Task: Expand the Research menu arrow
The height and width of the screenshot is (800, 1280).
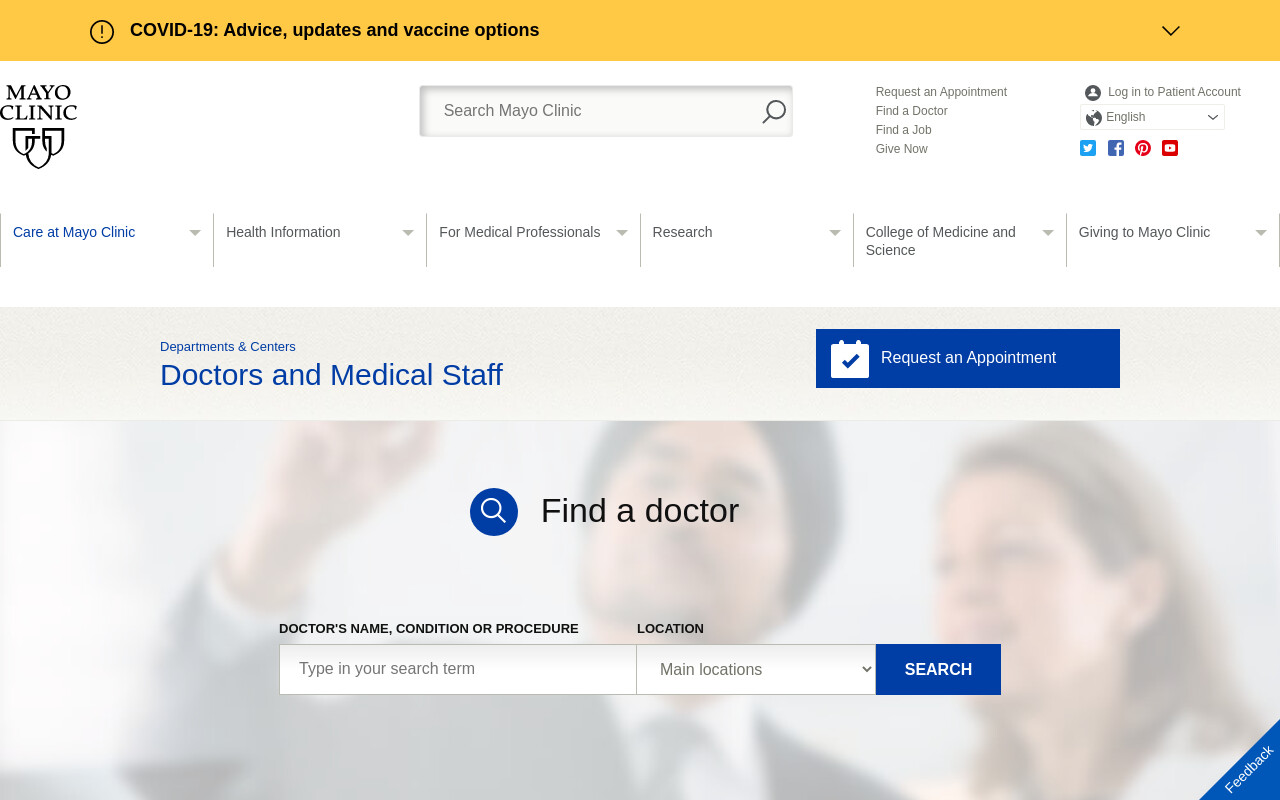Action: click(835, 233)
